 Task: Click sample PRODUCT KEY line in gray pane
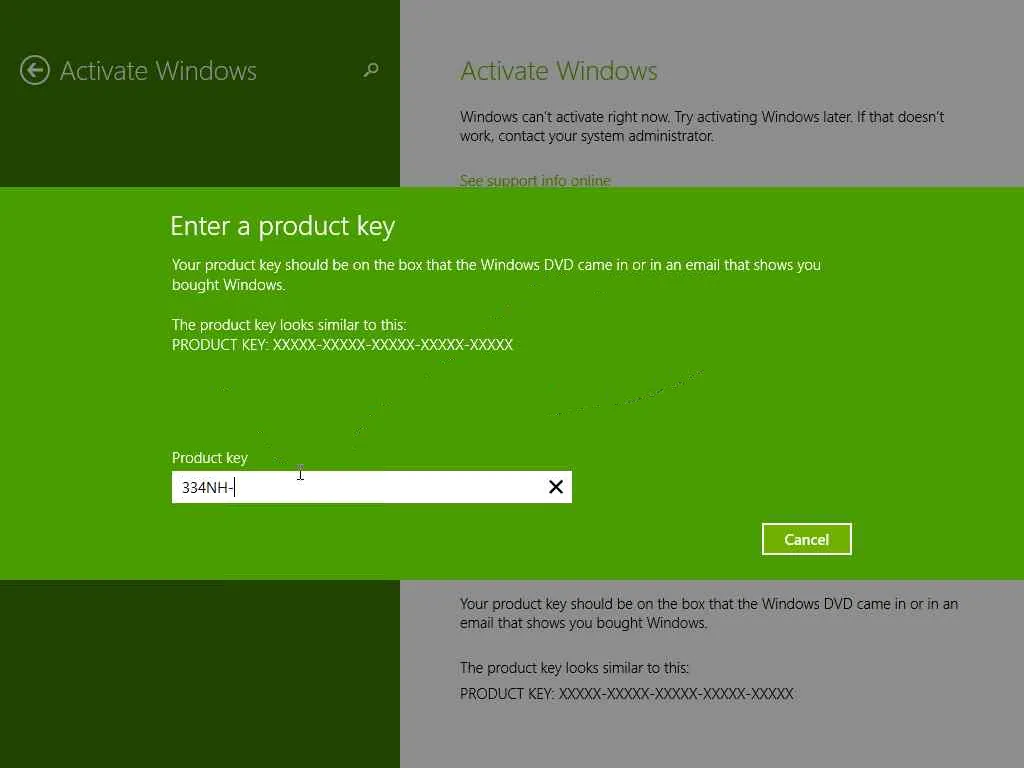pos(627,694)
